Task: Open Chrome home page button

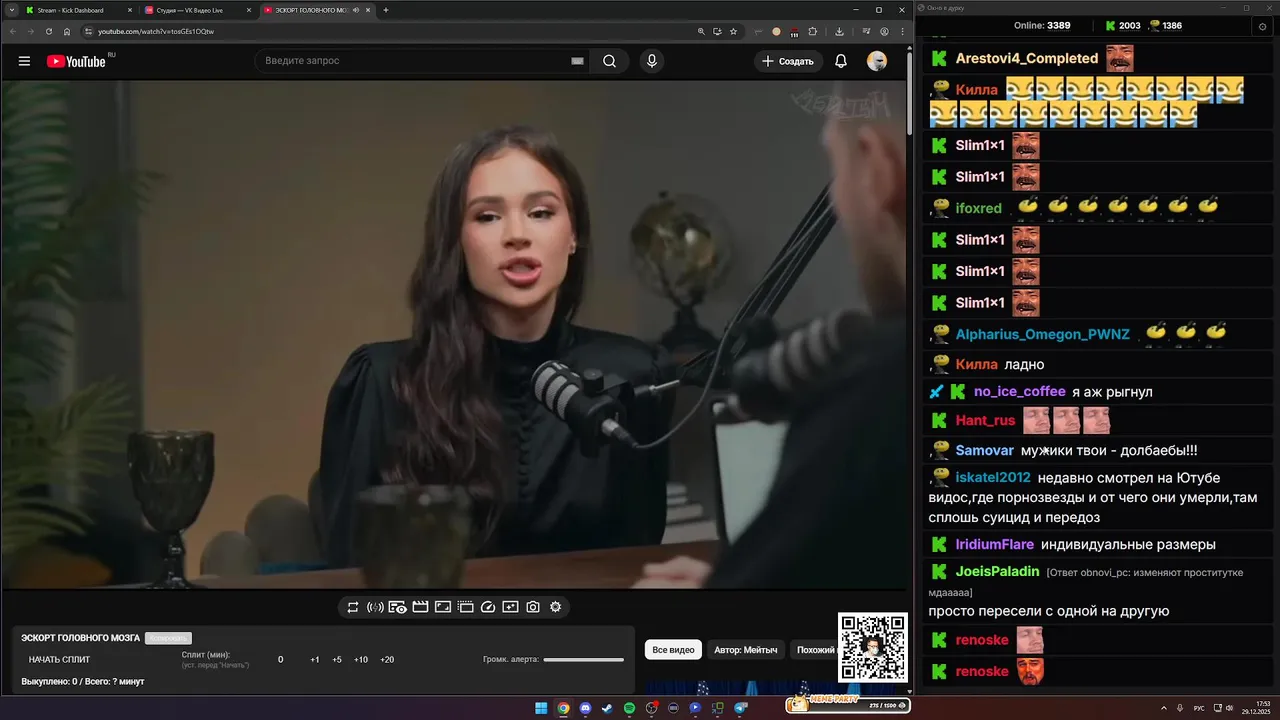Action: pos(67,31)
